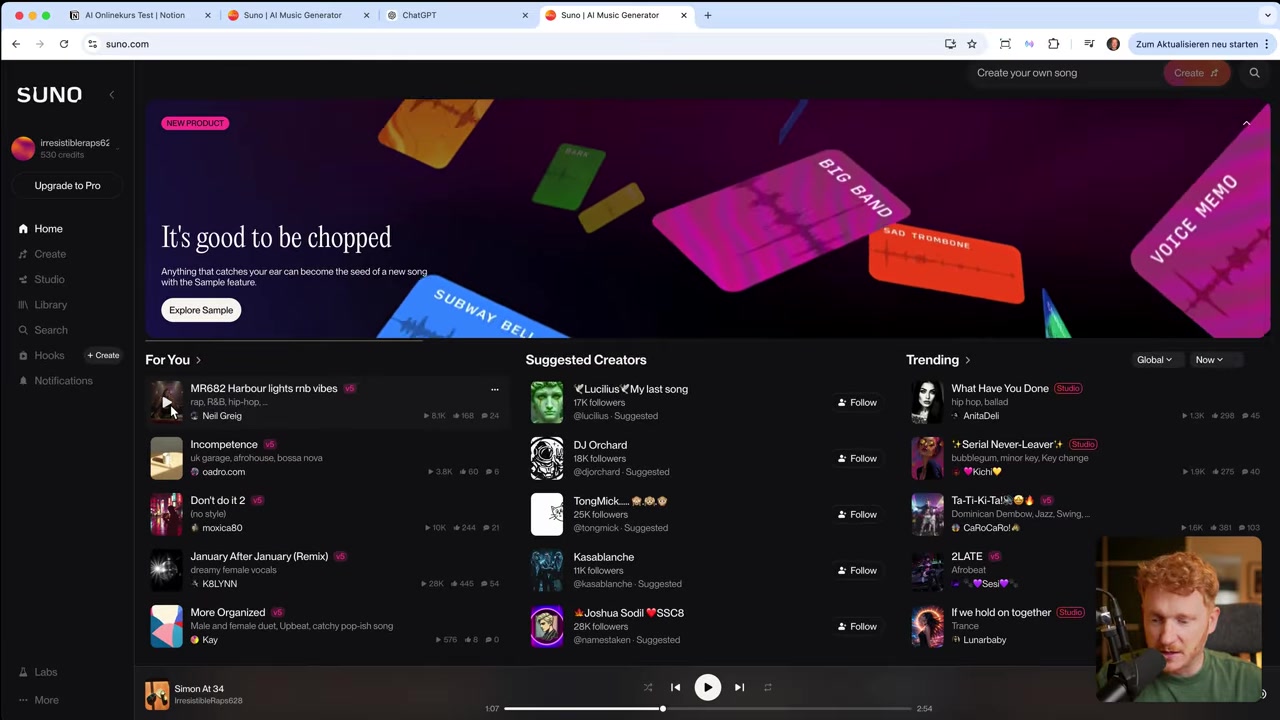Click the + Create button beside Hooks
Image resolution: width=1280 pixels, height=720 pixels.
(x=103, y=355)
